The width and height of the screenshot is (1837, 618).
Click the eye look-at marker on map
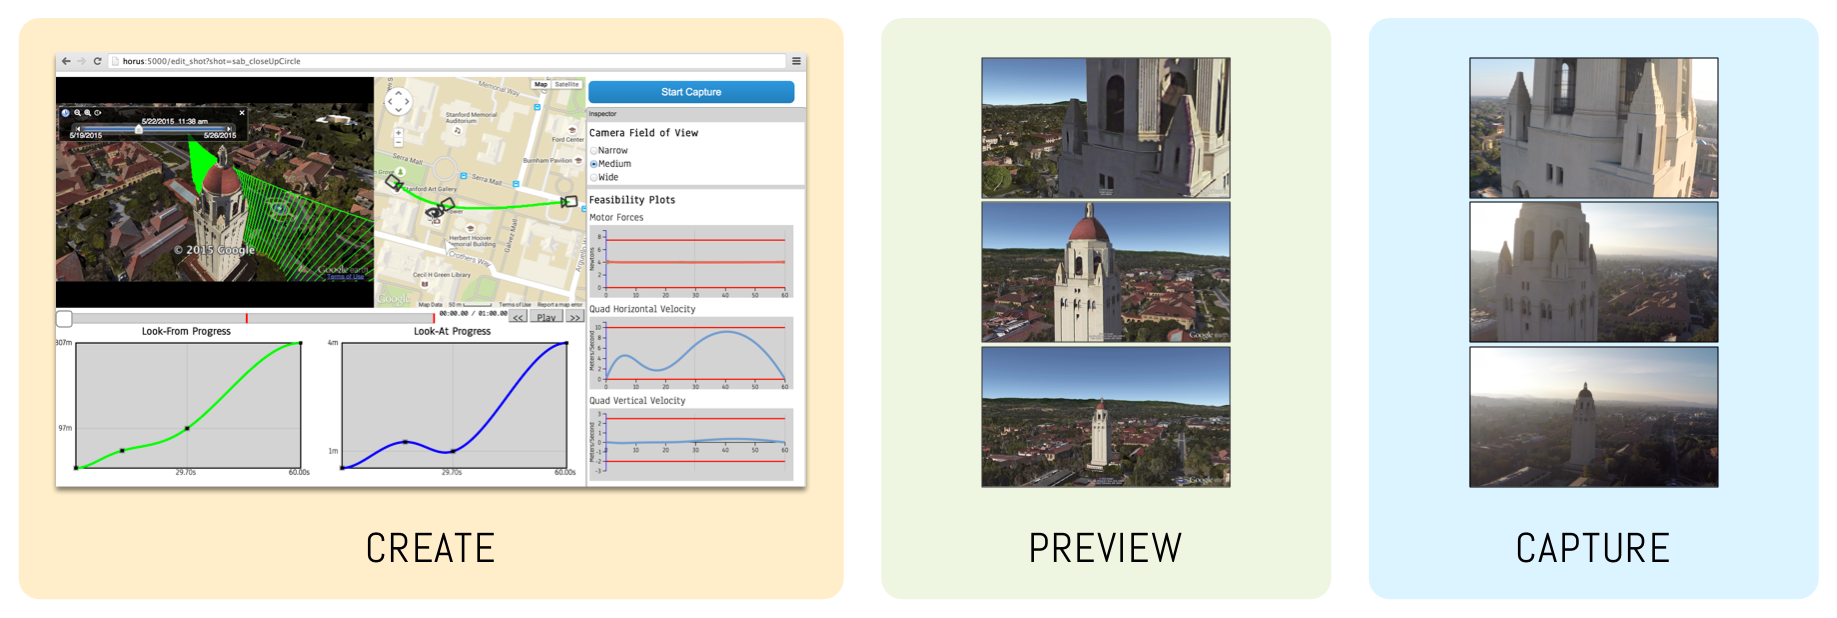pyautogui.click(x=434, y=212)
